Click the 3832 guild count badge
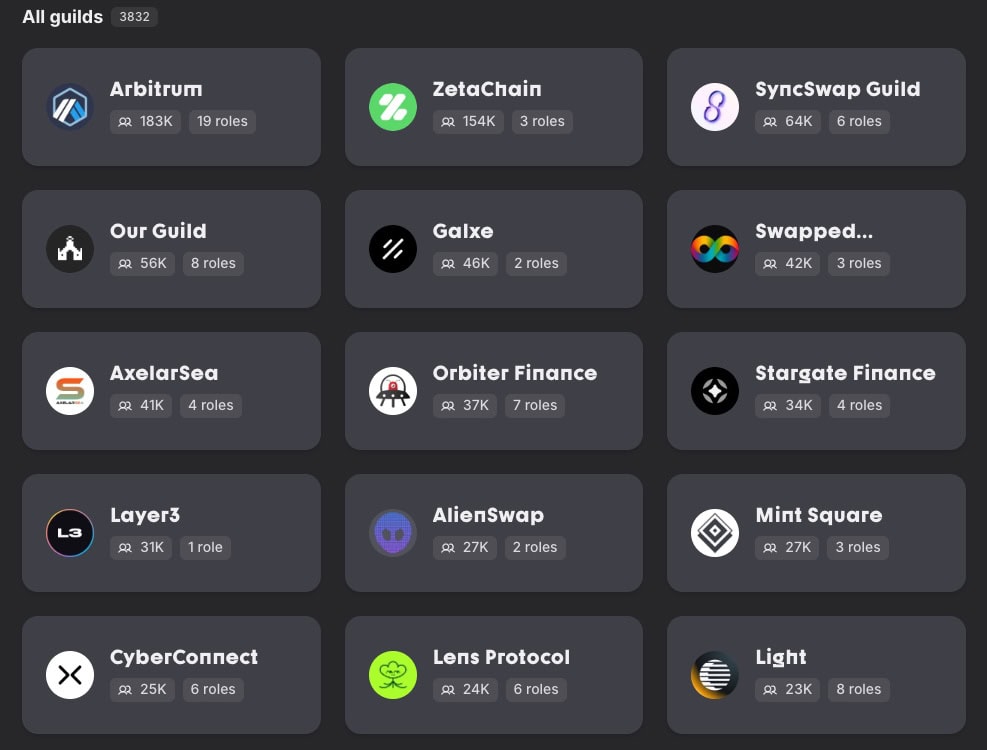This screenshot has height=750, width=987. [134, 17]
